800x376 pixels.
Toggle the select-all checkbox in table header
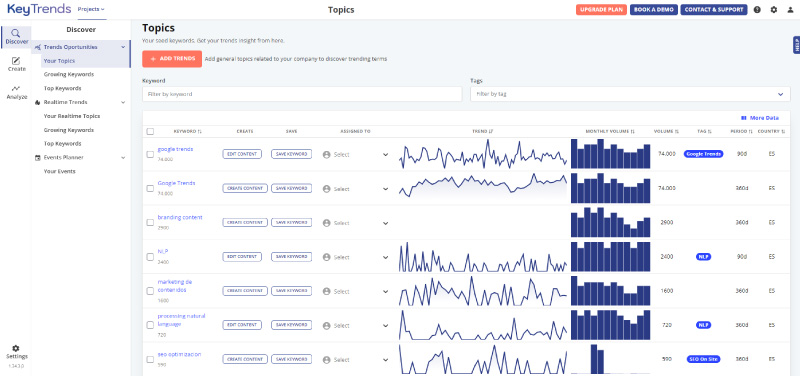pos(150,132)
